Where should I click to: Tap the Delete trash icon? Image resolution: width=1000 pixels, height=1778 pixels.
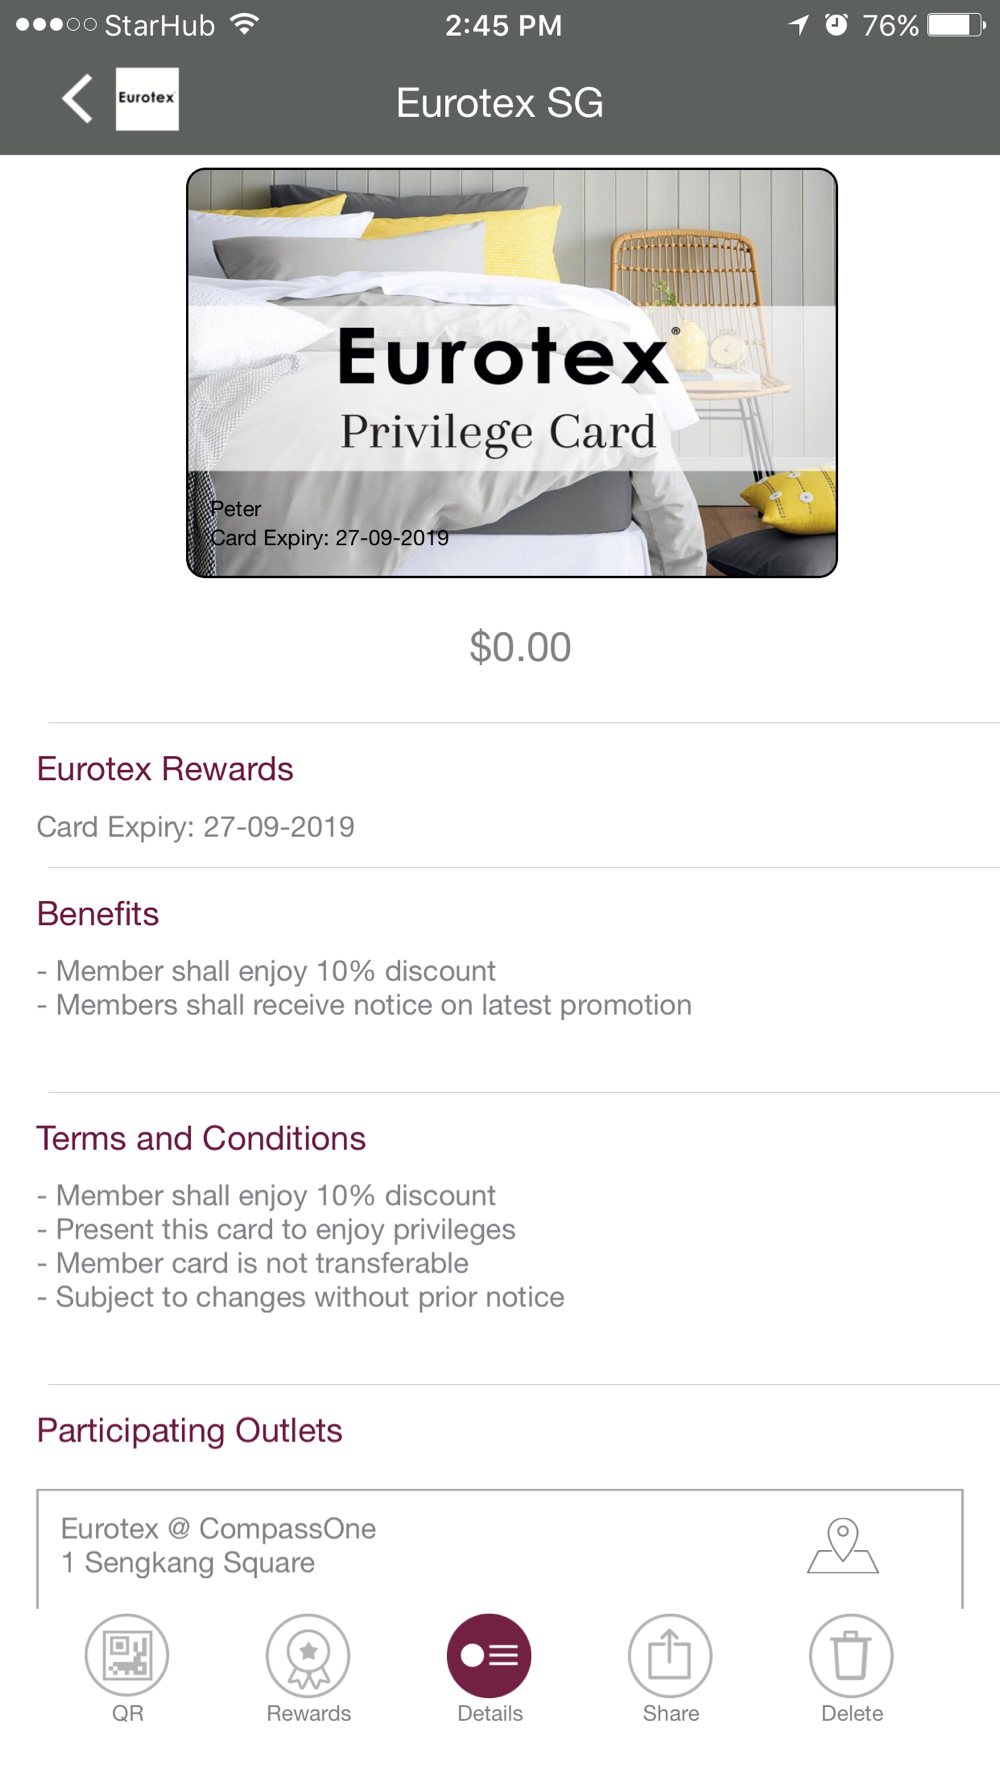851,1668
